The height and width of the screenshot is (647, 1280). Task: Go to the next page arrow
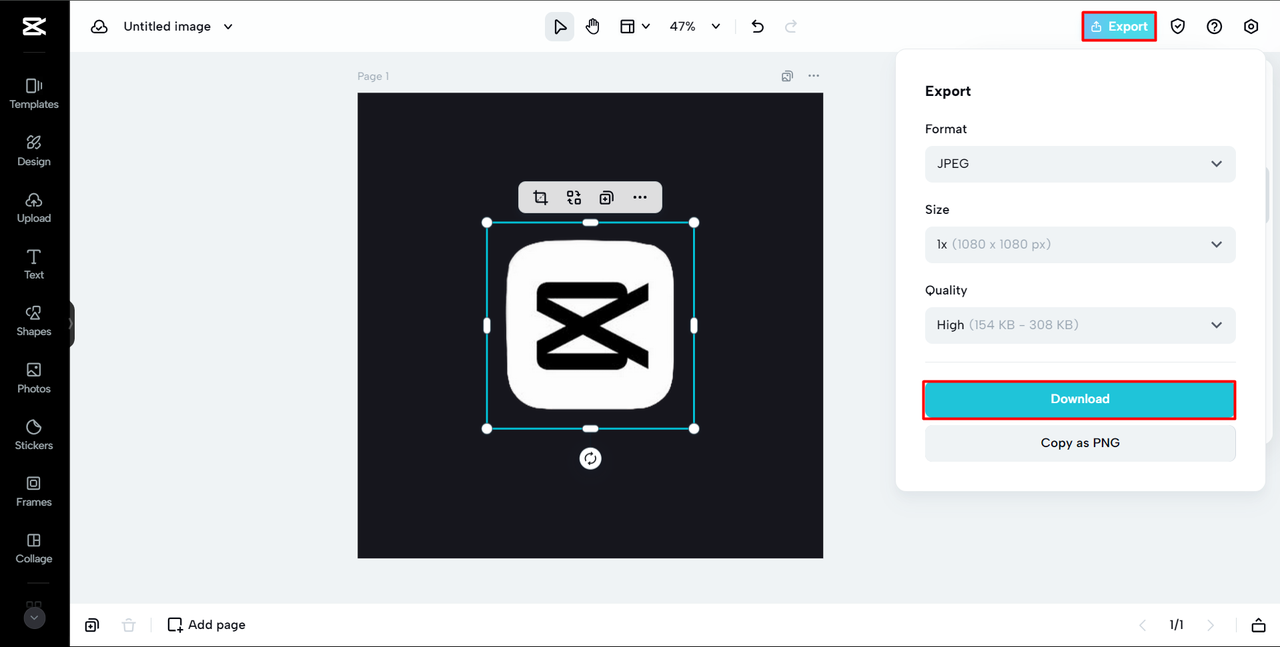point(1211,625)
